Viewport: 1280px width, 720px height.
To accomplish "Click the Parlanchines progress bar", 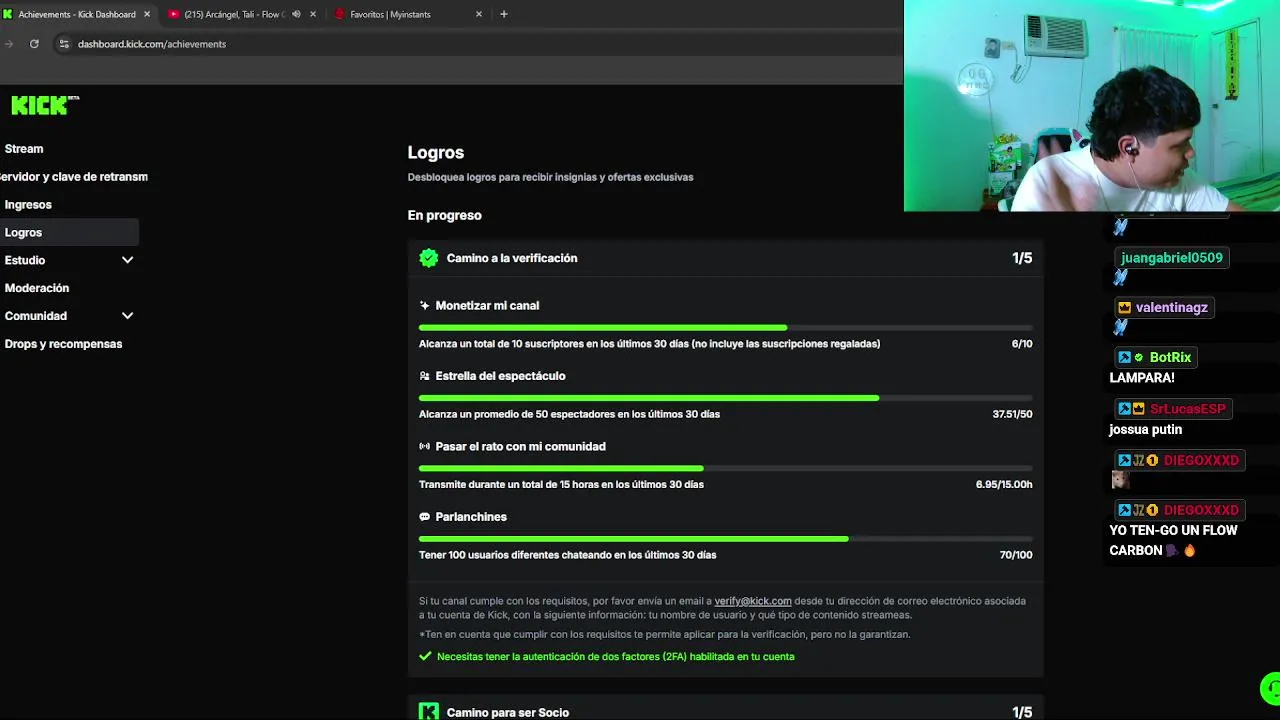I will point(726,539).
